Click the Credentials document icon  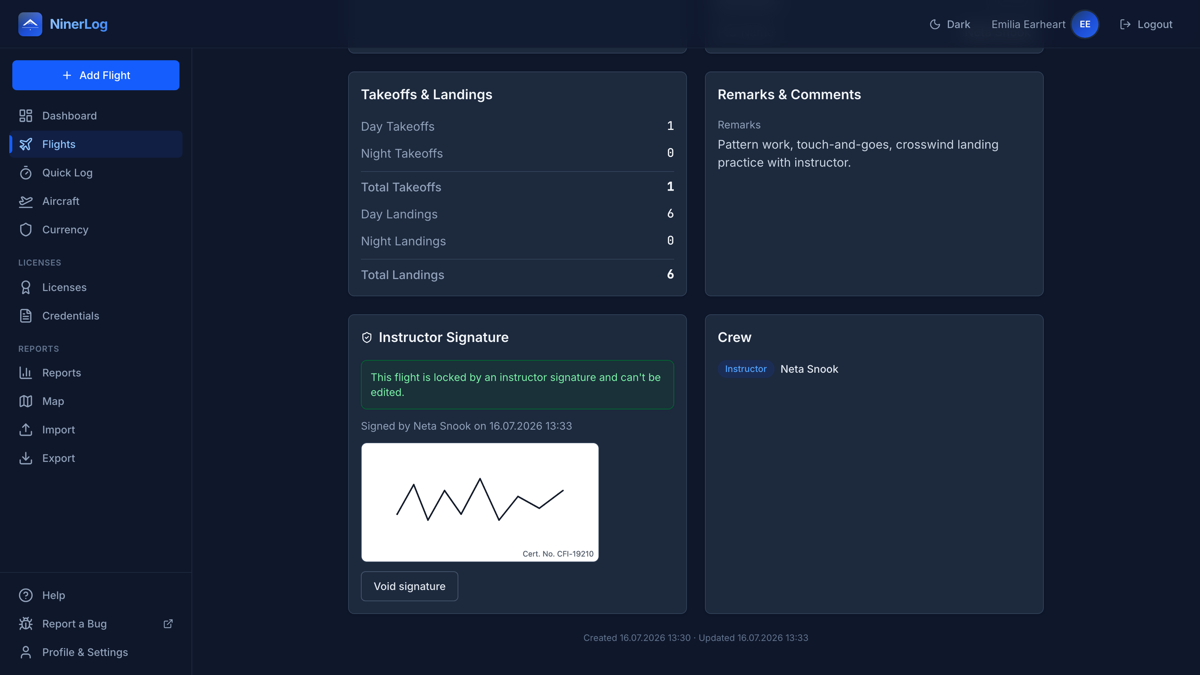[26, 316]
